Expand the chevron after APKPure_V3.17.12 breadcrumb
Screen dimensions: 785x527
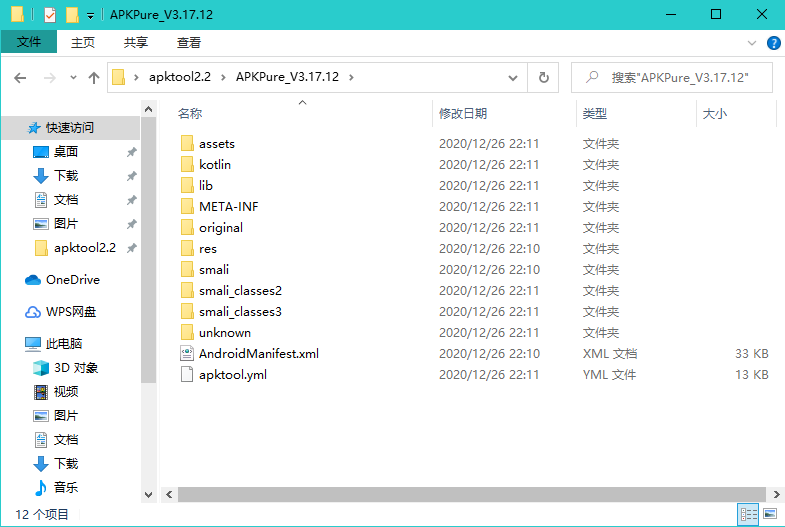(351, 78)
